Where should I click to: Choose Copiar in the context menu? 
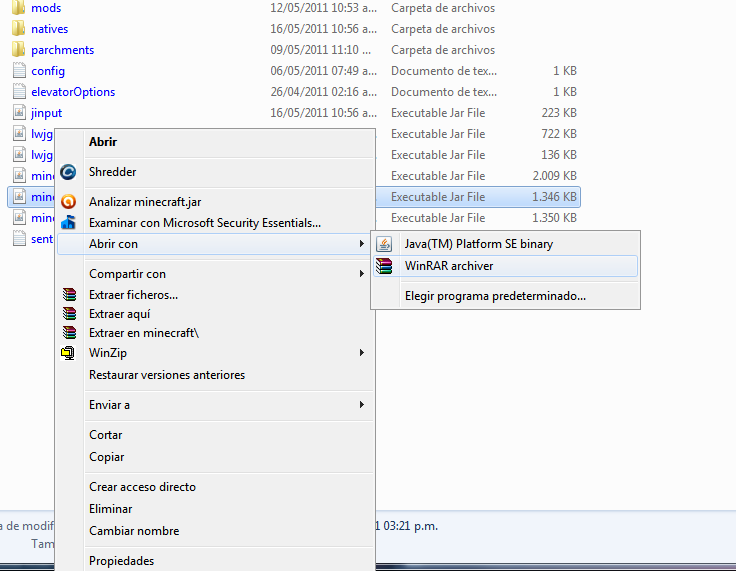(x=215, y=457)
